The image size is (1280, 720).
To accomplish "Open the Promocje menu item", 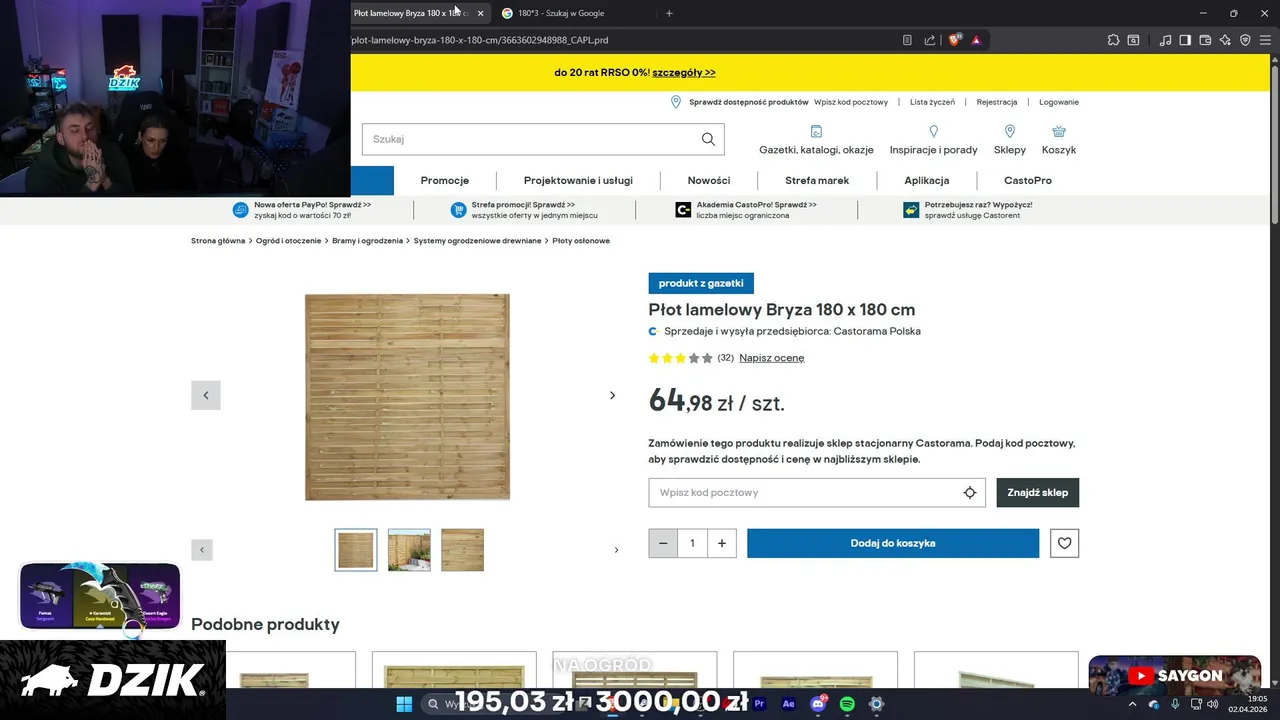I will point(445,181).
